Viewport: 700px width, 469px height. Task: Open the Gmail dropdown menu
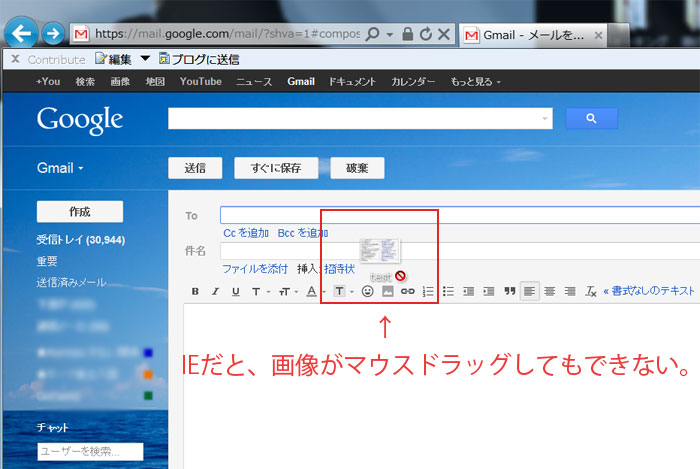[x=60, y=168]
